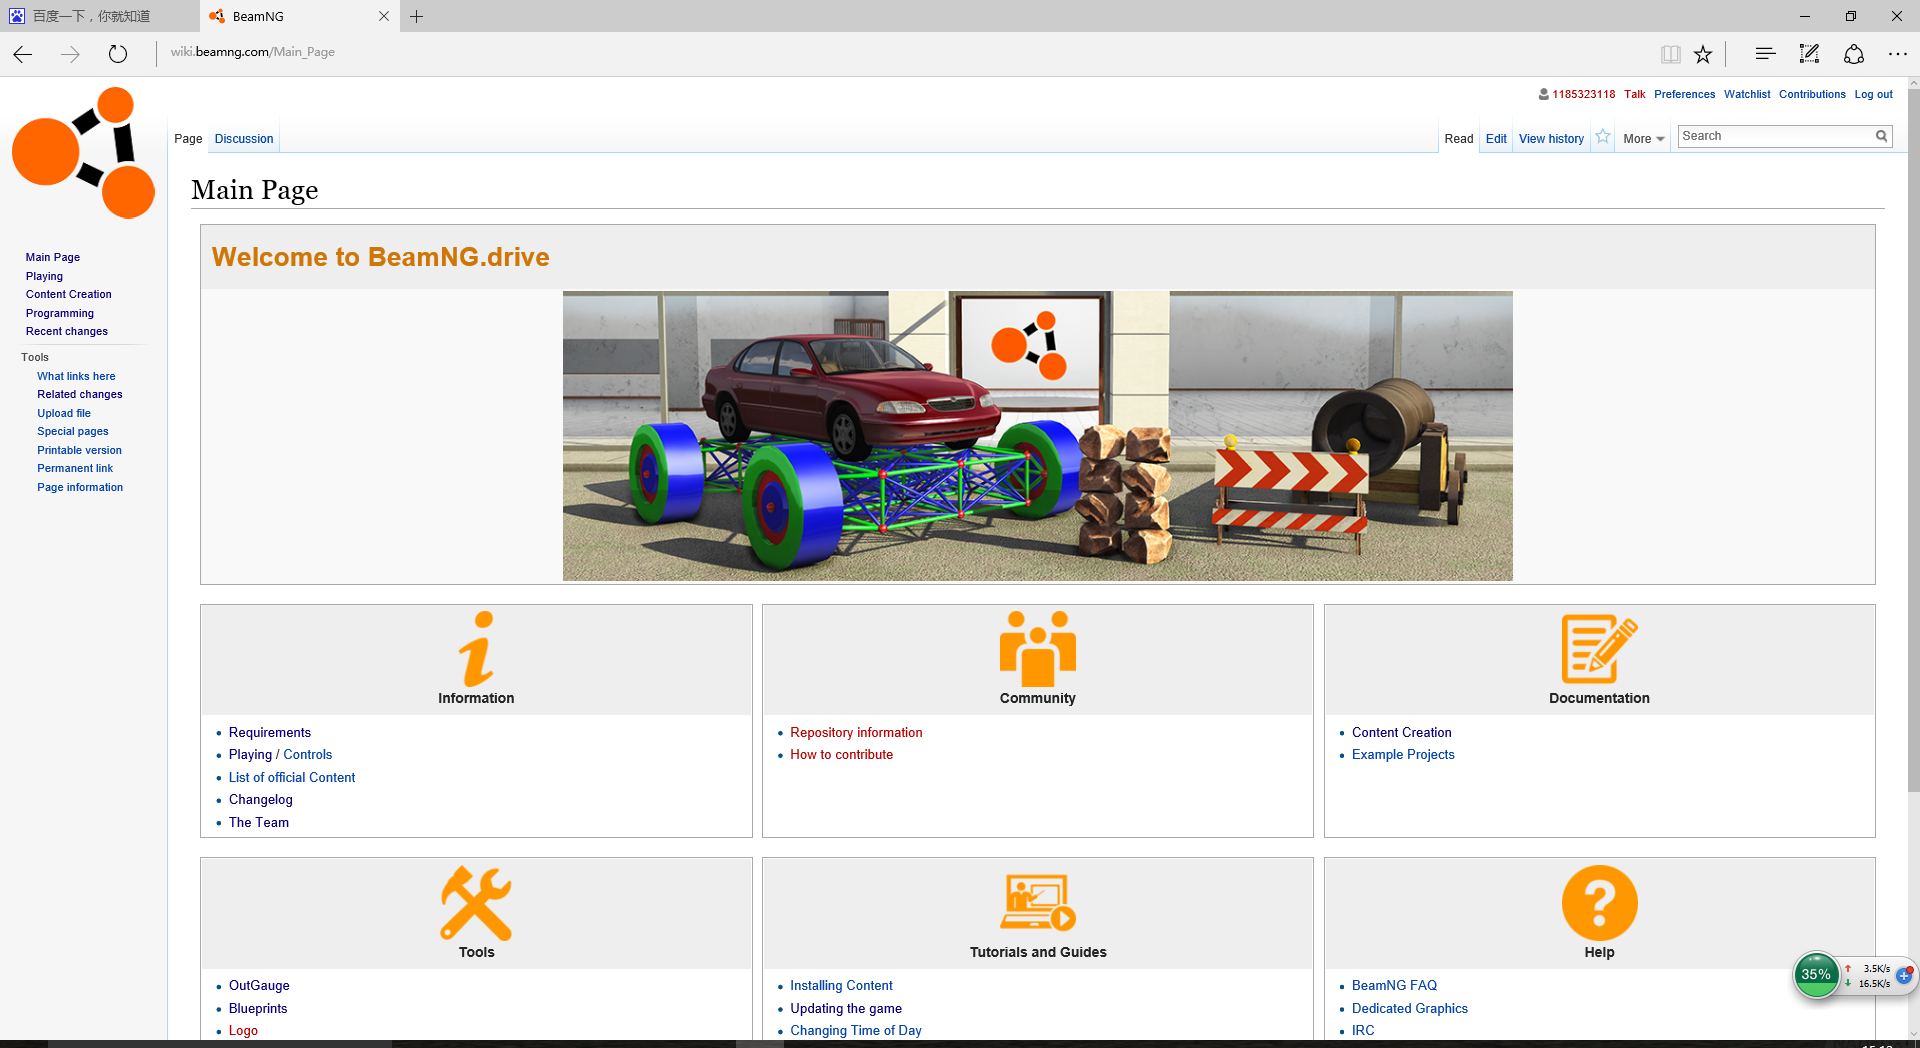Open the OutGauge link
Viewport: 1920px width, 1048px height.
pos(259,985)
